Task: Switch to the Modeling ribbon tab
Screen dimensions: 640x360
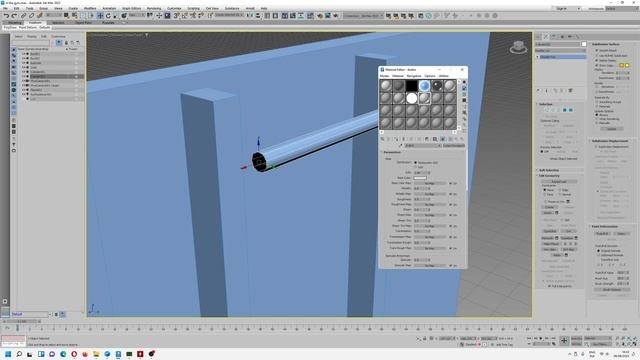Action: point(15,23)
